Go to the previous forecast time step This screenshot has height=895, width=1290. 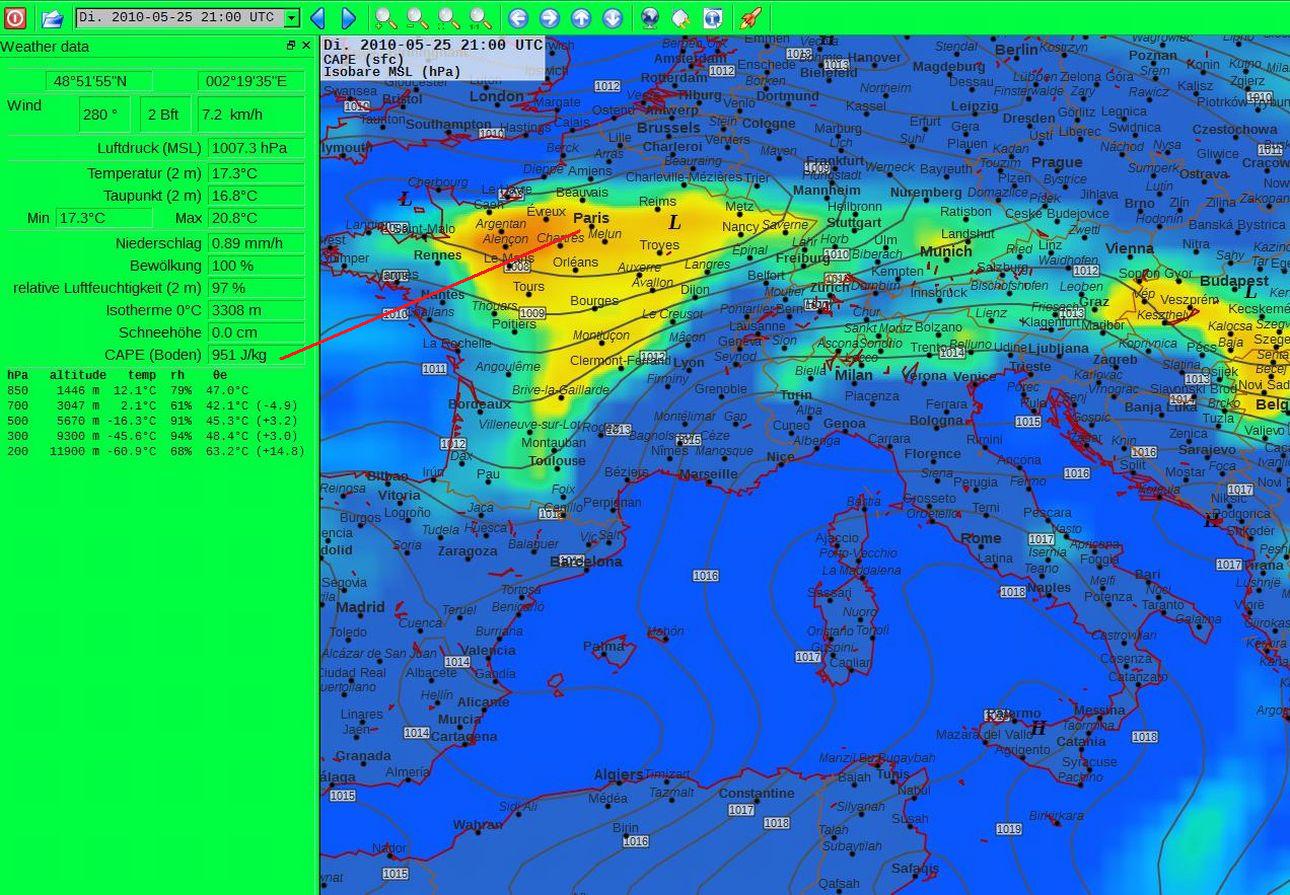[318, 17]
